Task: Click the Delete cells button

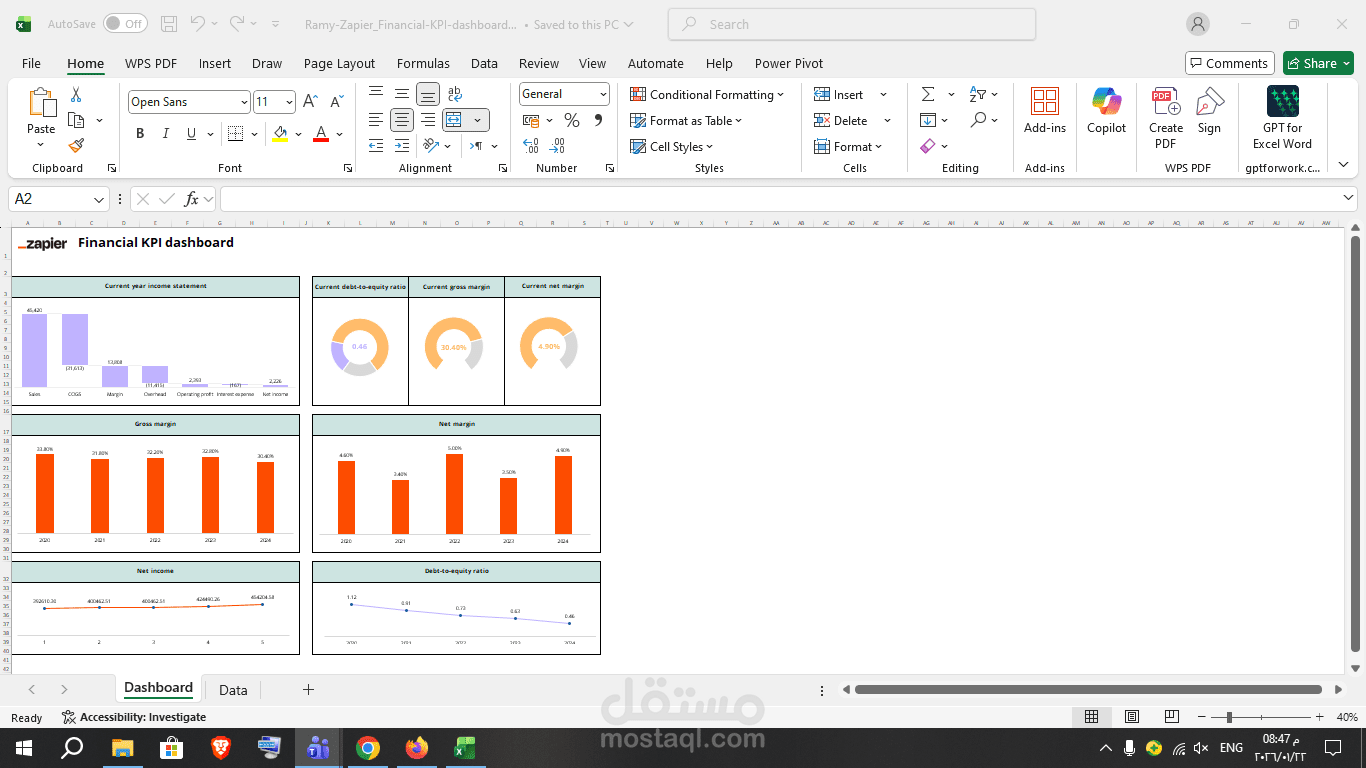Action: tap(840, 120)
